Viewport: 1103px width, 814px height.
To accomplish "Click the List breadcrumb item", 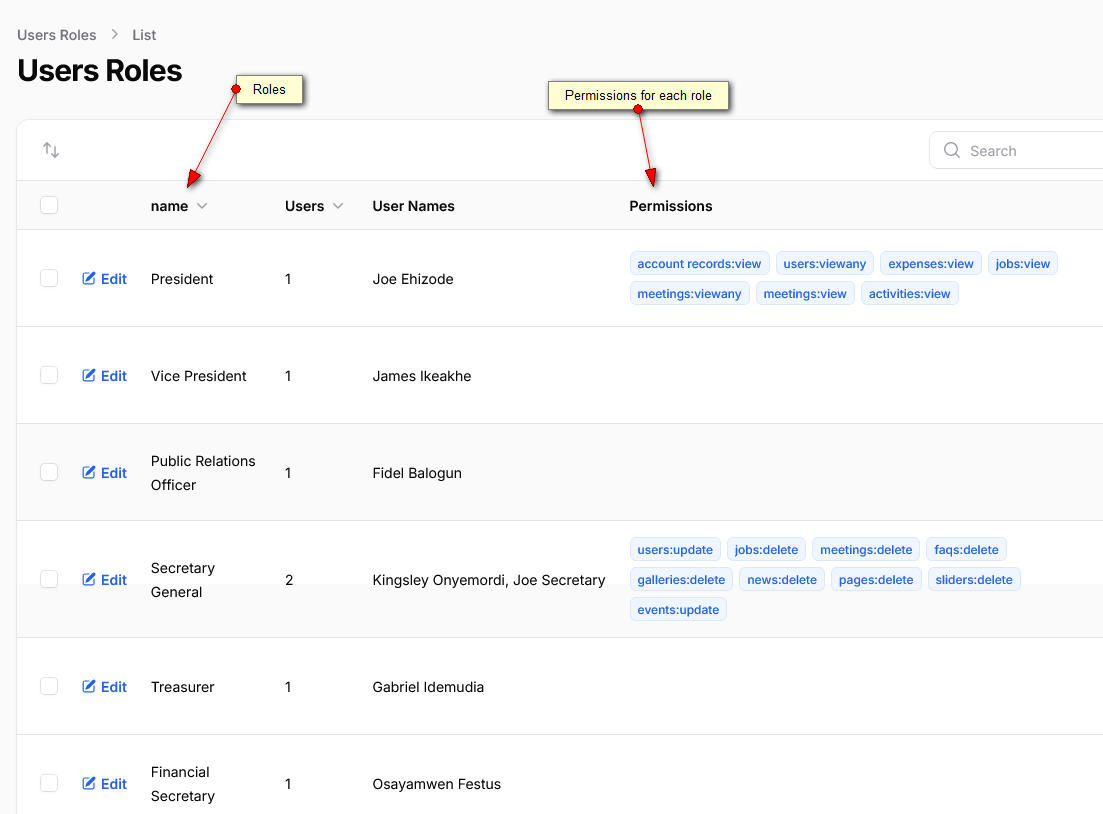I will pyautogui.click(x=144, y=35).
